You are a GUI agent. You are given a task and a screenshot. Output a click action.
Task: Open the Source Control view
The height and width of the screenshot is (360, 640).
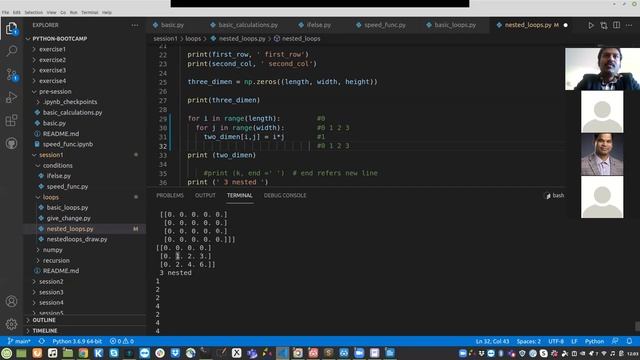coord(11,74)
